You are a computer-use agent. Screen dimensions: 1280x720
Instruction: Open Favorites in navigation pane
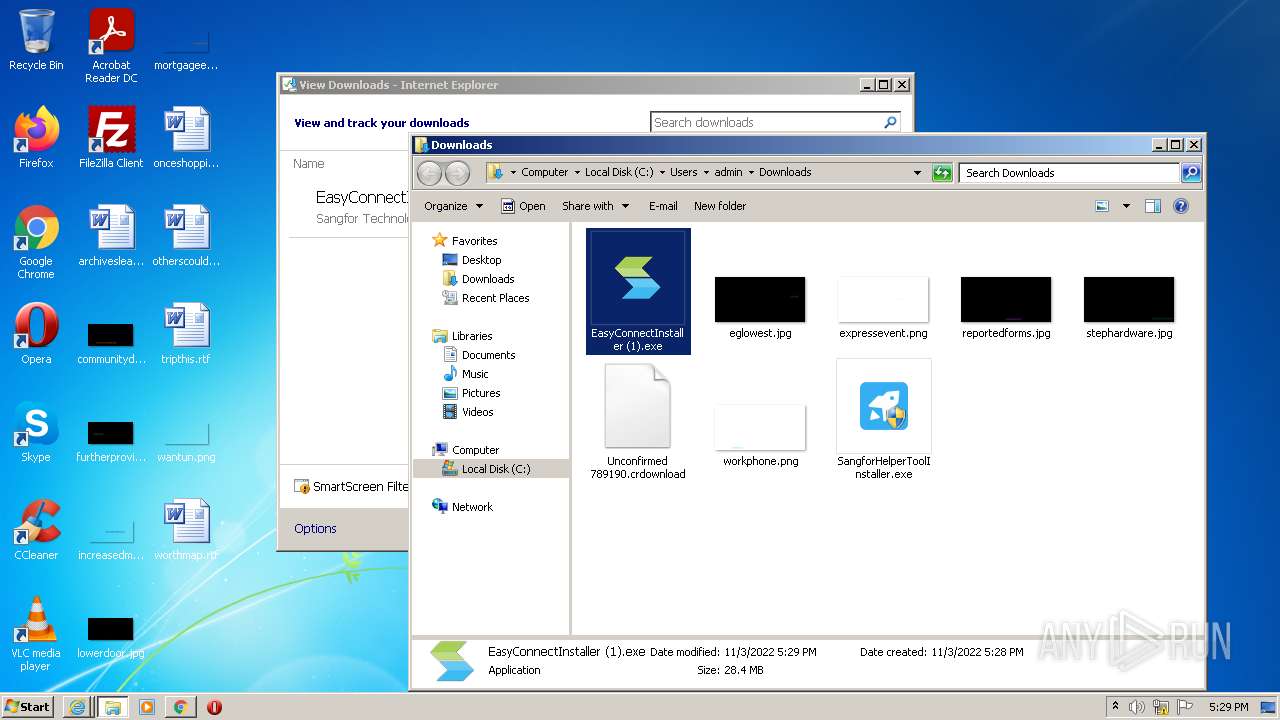pos(474,241)
